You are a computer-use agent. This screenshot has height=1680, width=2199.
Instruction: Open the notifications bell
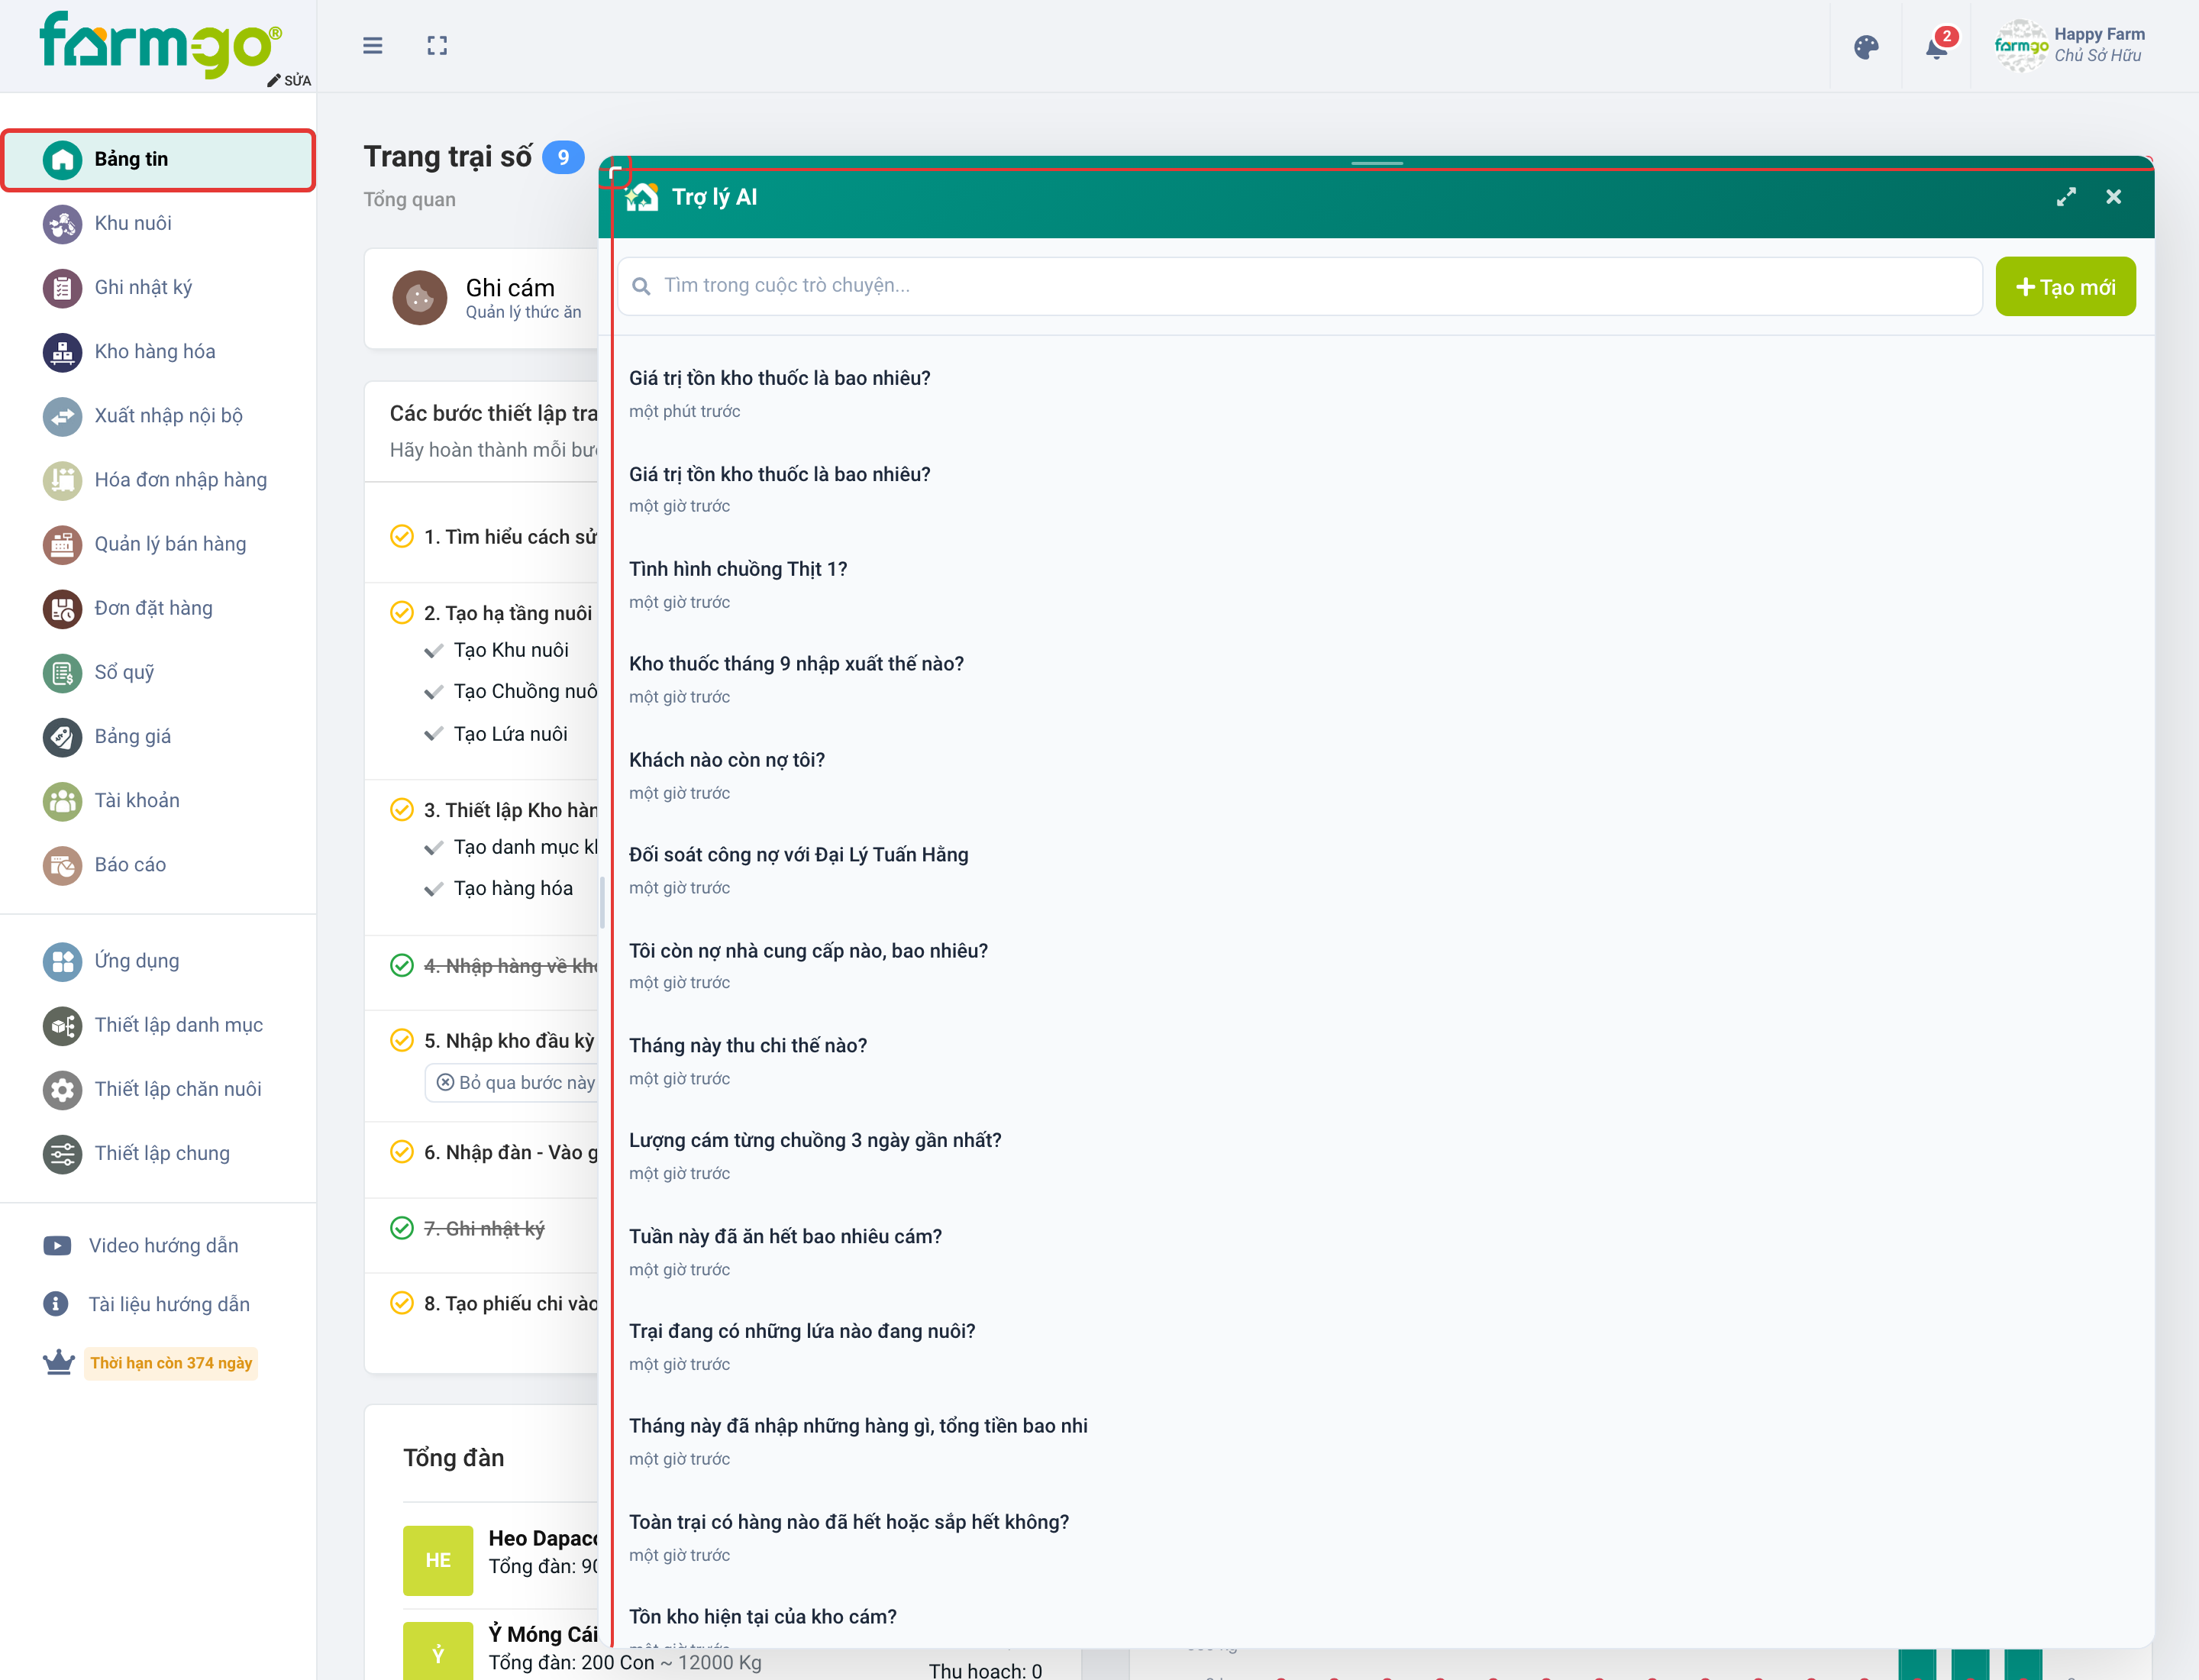click(x=1937, y=46)
